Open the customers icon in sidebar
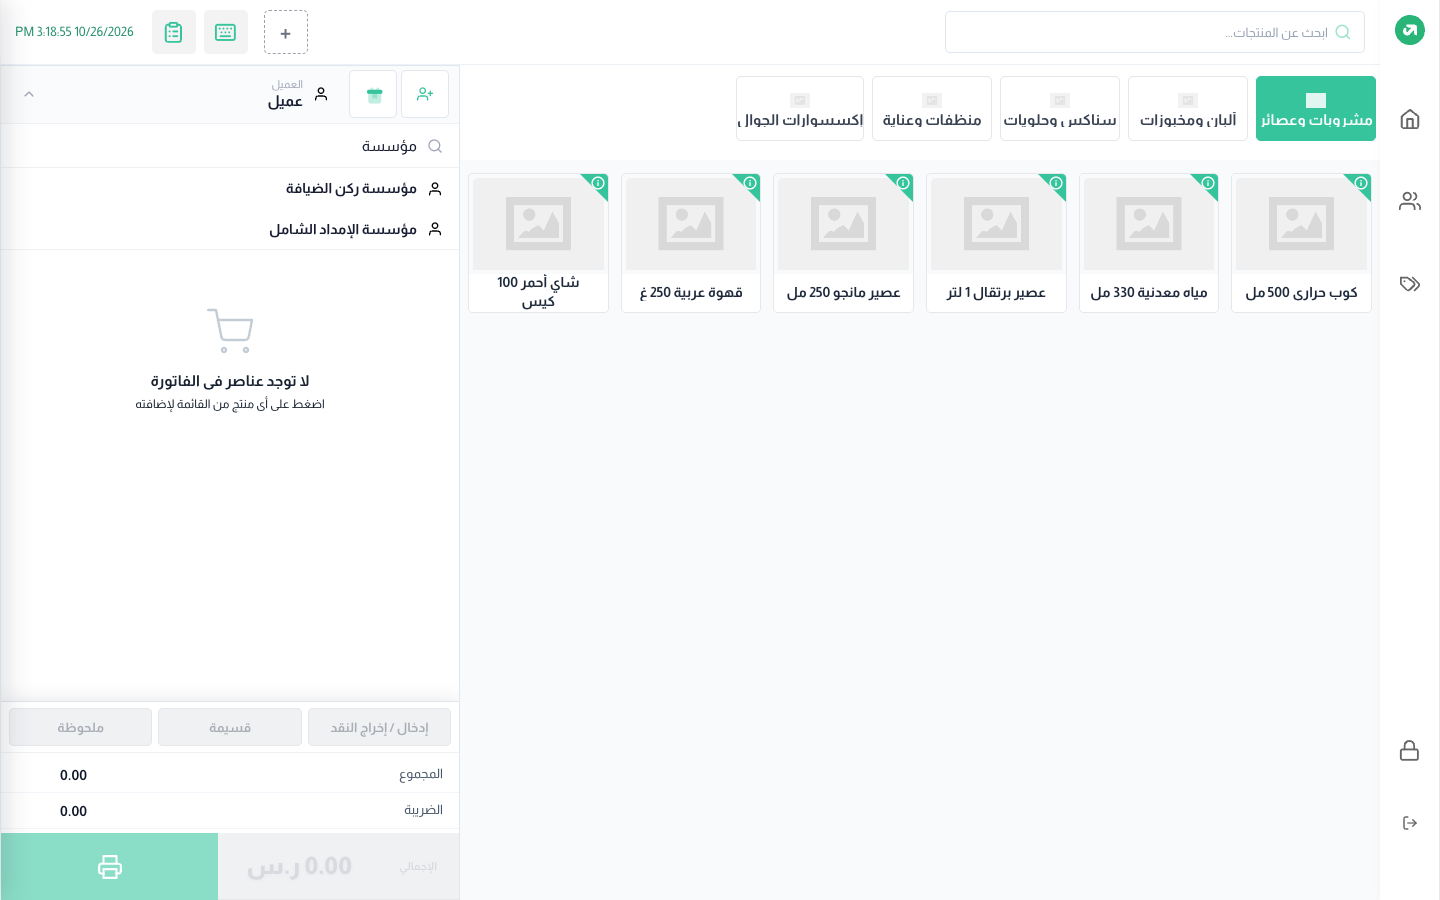Screen dimensions: 1440x900 (1410, 201)
